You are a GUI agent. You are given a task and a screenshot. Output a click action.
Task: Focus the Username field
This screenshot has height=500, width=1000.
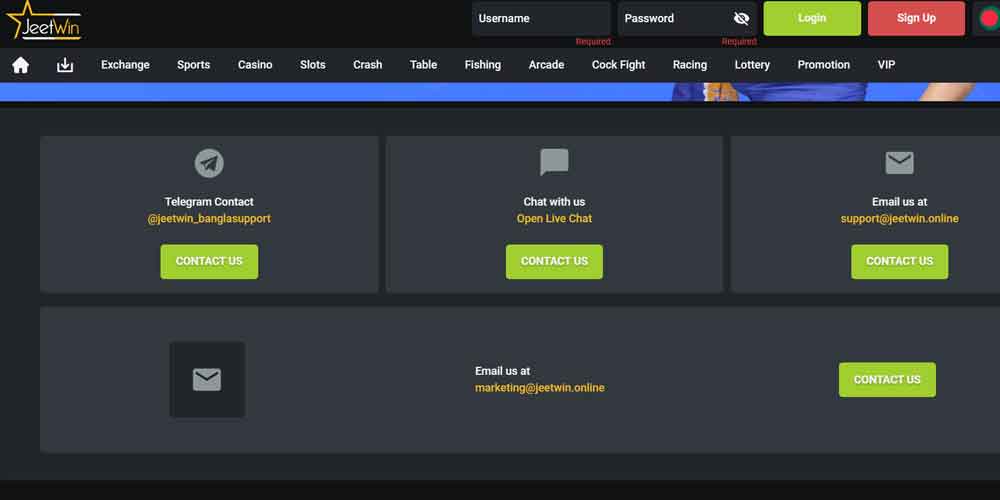(x=541, y=18)
